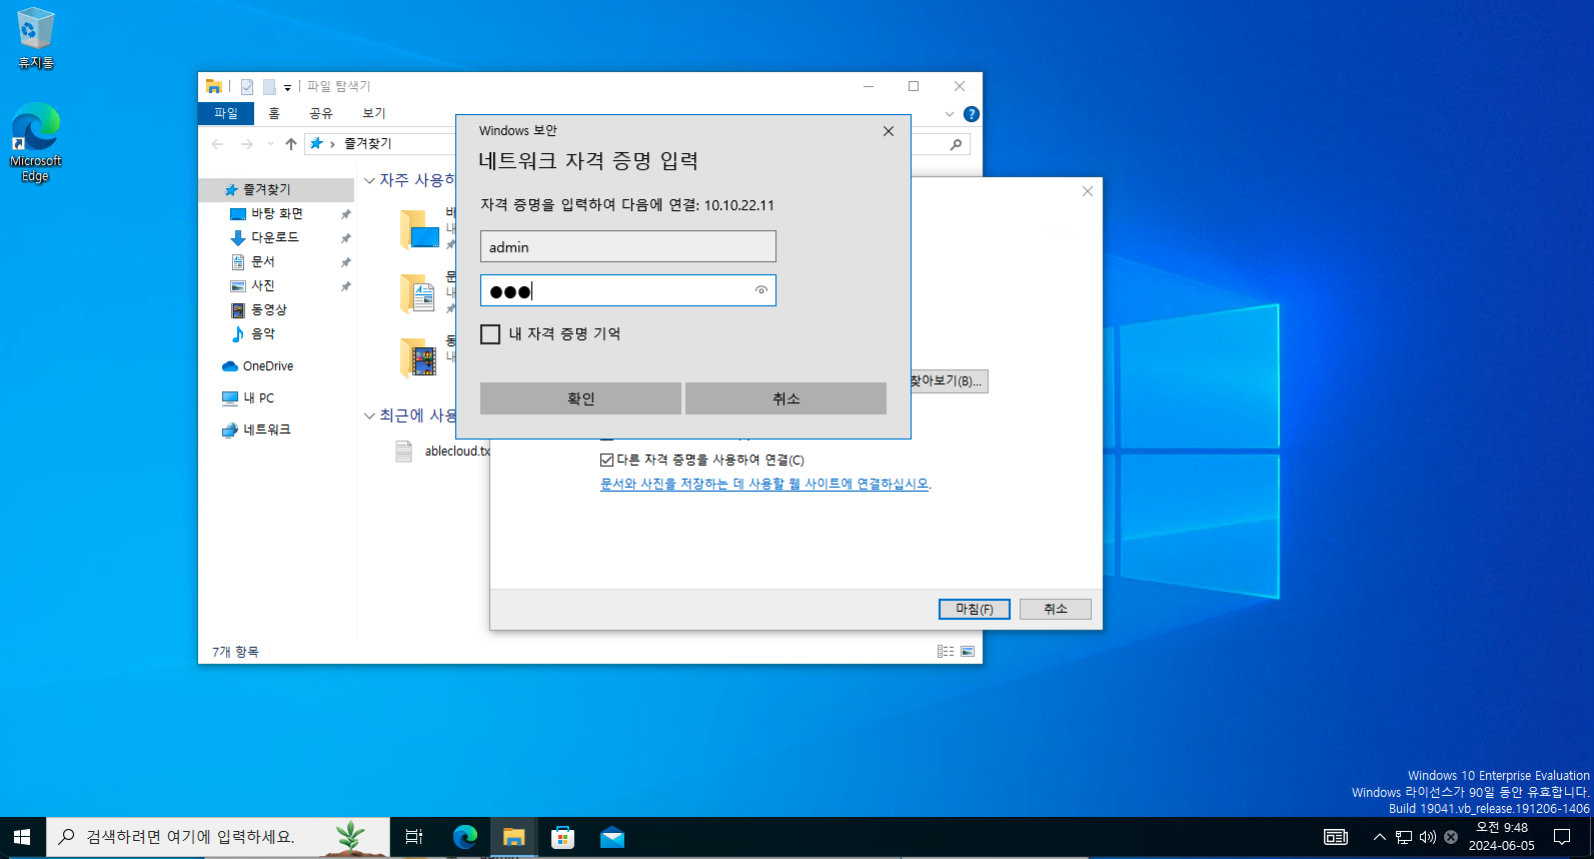Viewport: 1594px width, 859px height.
Task: Enable the '내 자격 증명 기억' checkbox
Action: (x=490, y=334)
